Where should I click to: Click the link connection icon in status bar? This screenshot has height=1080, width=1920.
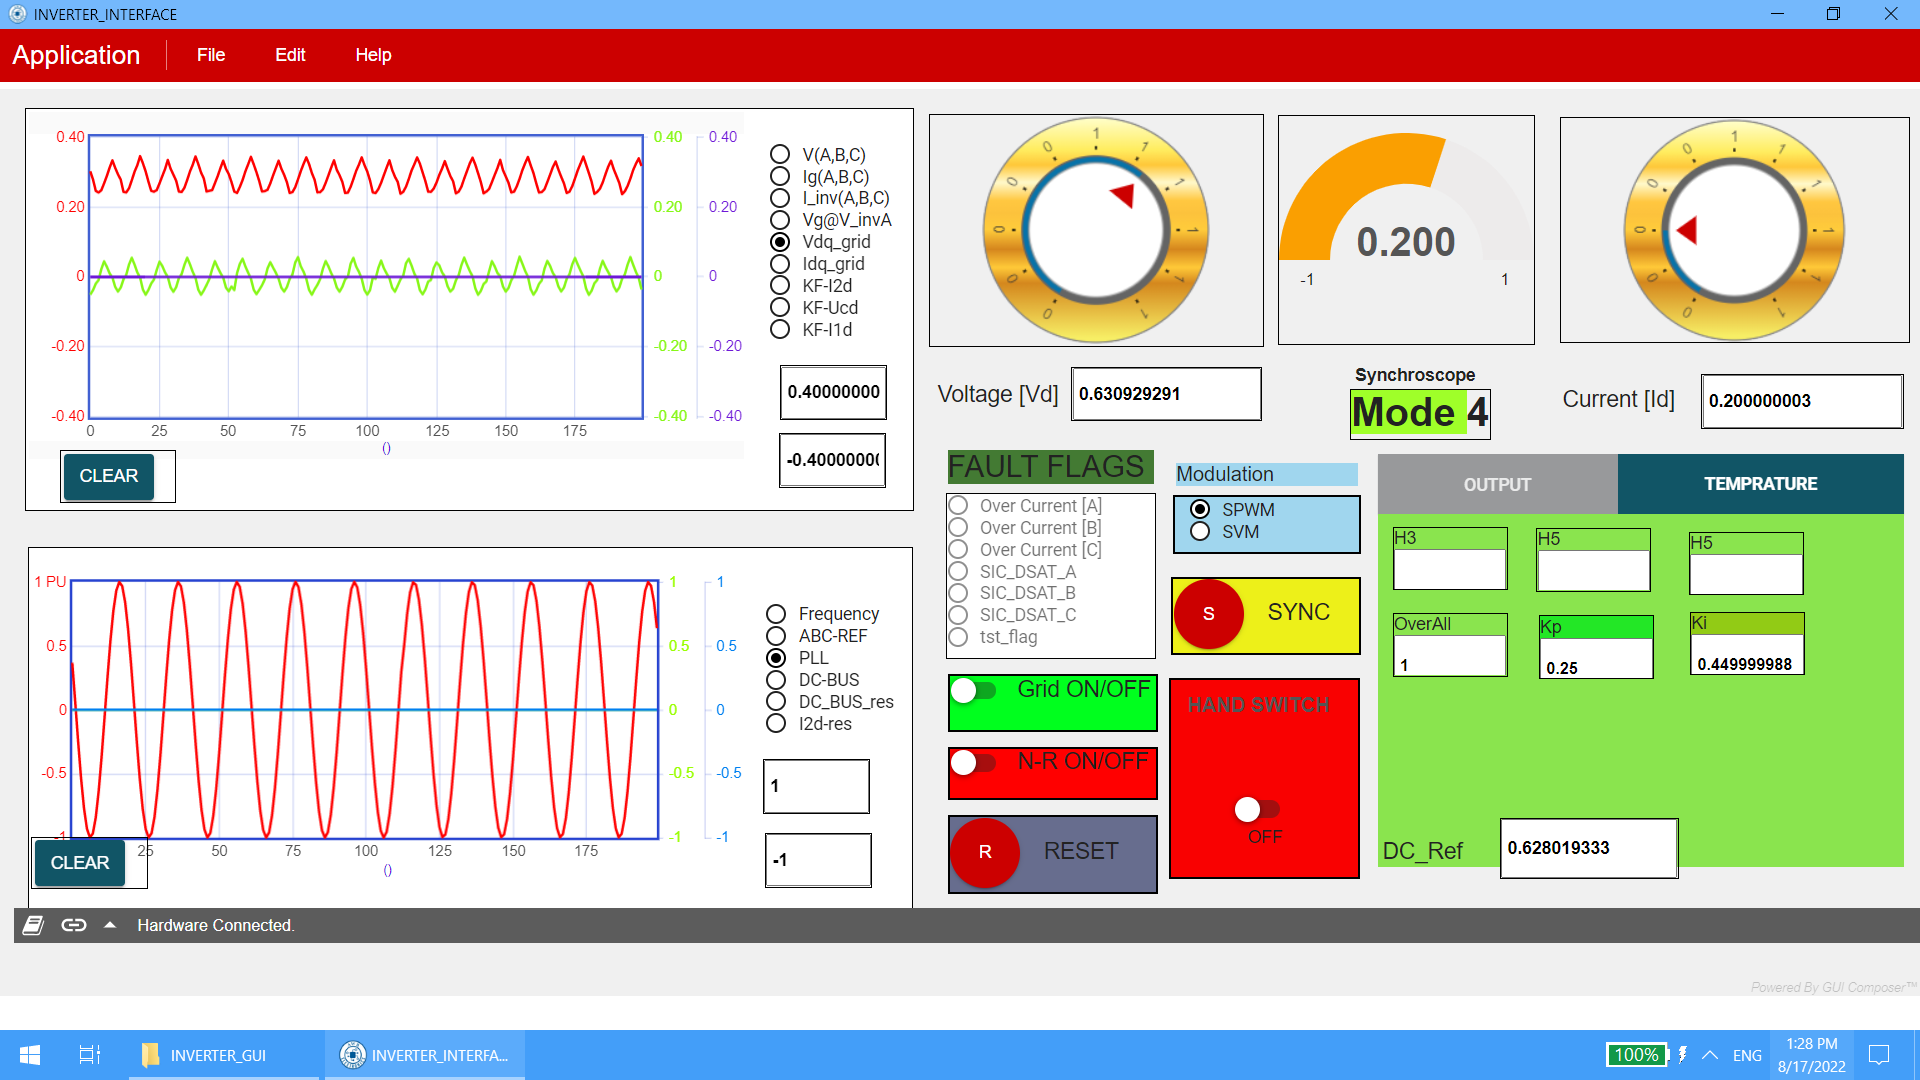coord(74,925)
